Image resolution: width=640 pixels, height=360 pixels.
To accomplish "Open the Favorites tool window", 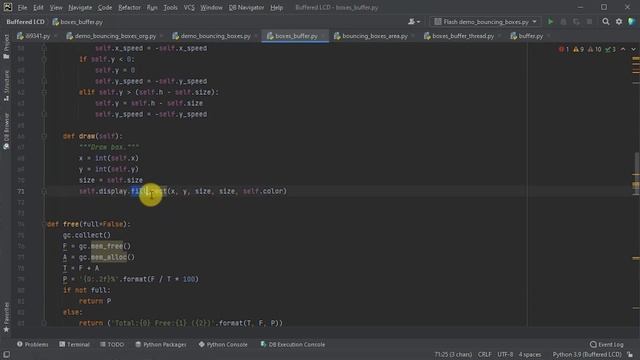I will 6,317.
